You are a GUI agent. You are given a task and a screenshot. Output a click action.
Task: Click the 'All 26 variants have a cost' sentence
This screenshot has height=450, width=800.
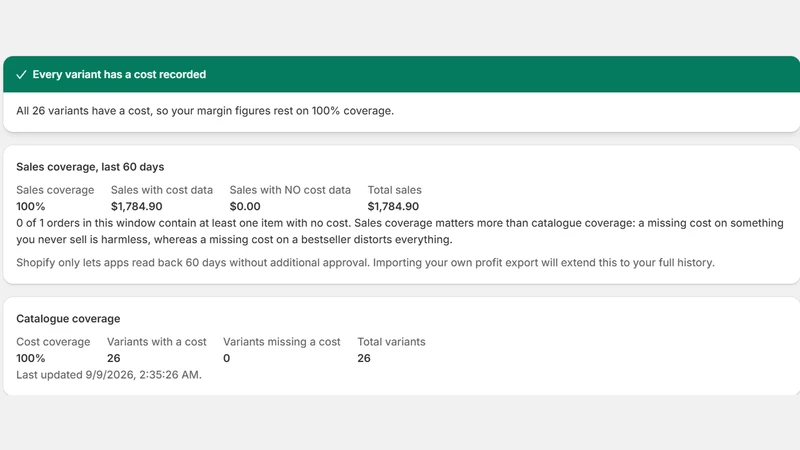205,111
